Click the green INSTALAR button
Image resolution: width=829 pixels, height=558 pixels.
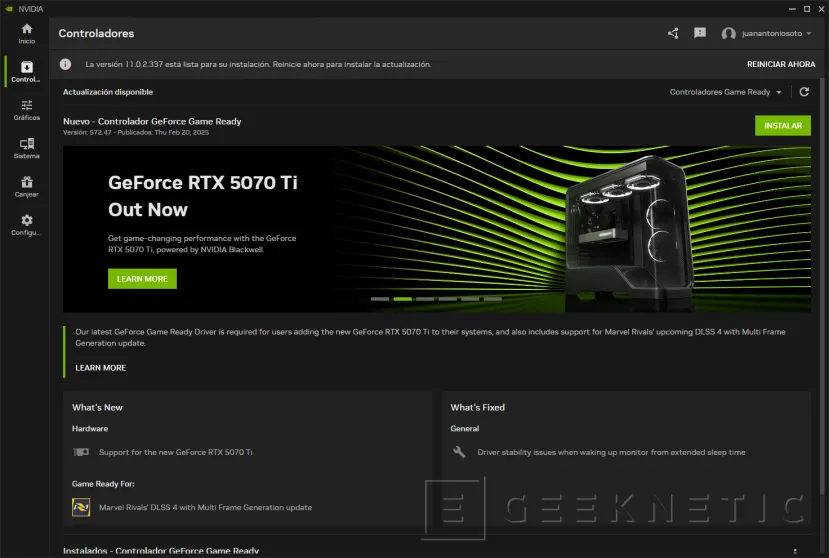coord(782,125)
